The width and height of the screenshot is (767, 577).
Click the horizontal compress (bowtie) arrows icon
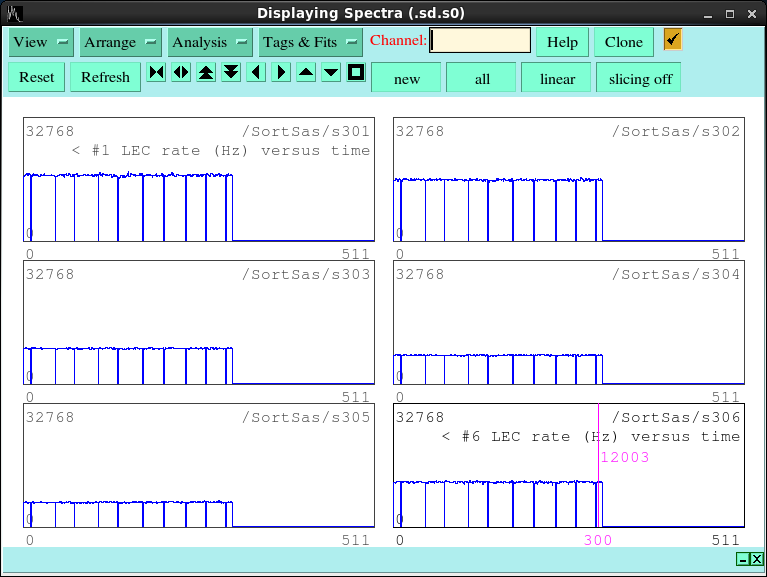coord(156,73)
